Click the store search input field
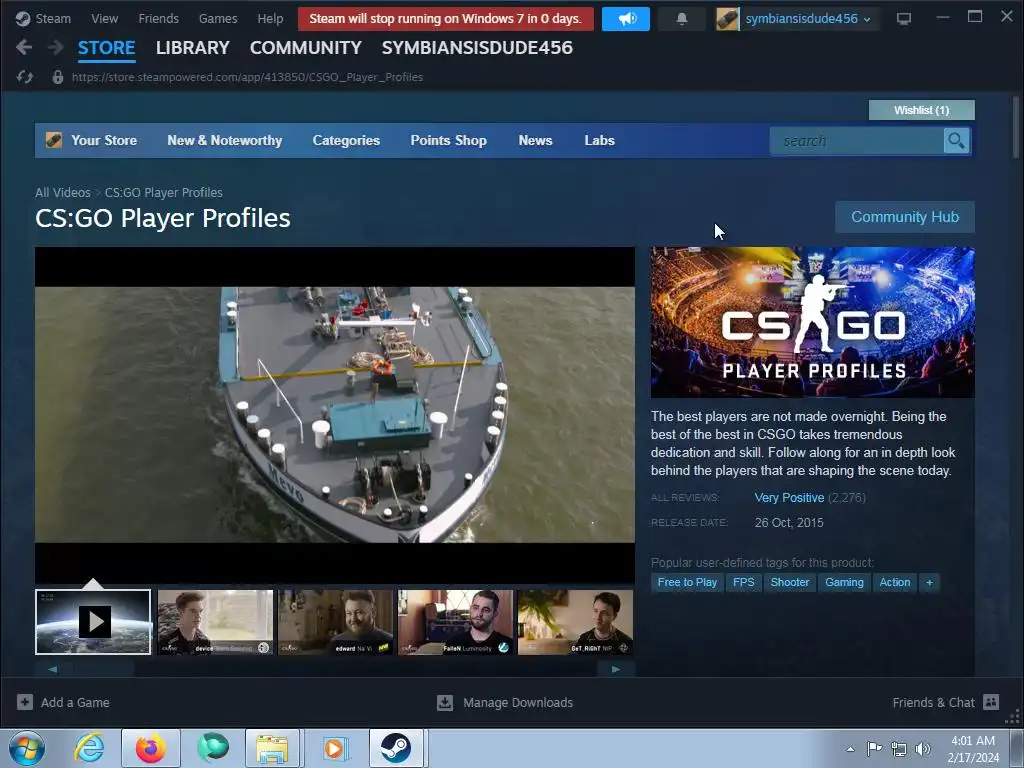Image resolution: width=1024 pixels, height=768 pixels. [856, 140]
